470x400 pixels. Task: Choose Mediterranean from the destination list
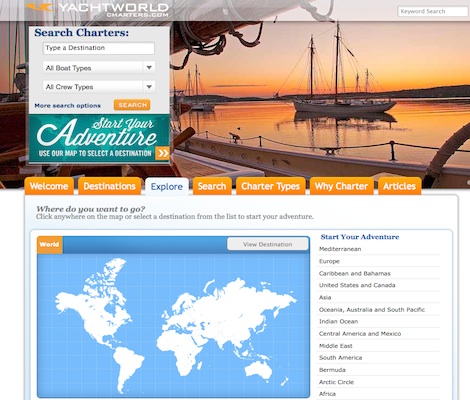(x=340, y=249)
